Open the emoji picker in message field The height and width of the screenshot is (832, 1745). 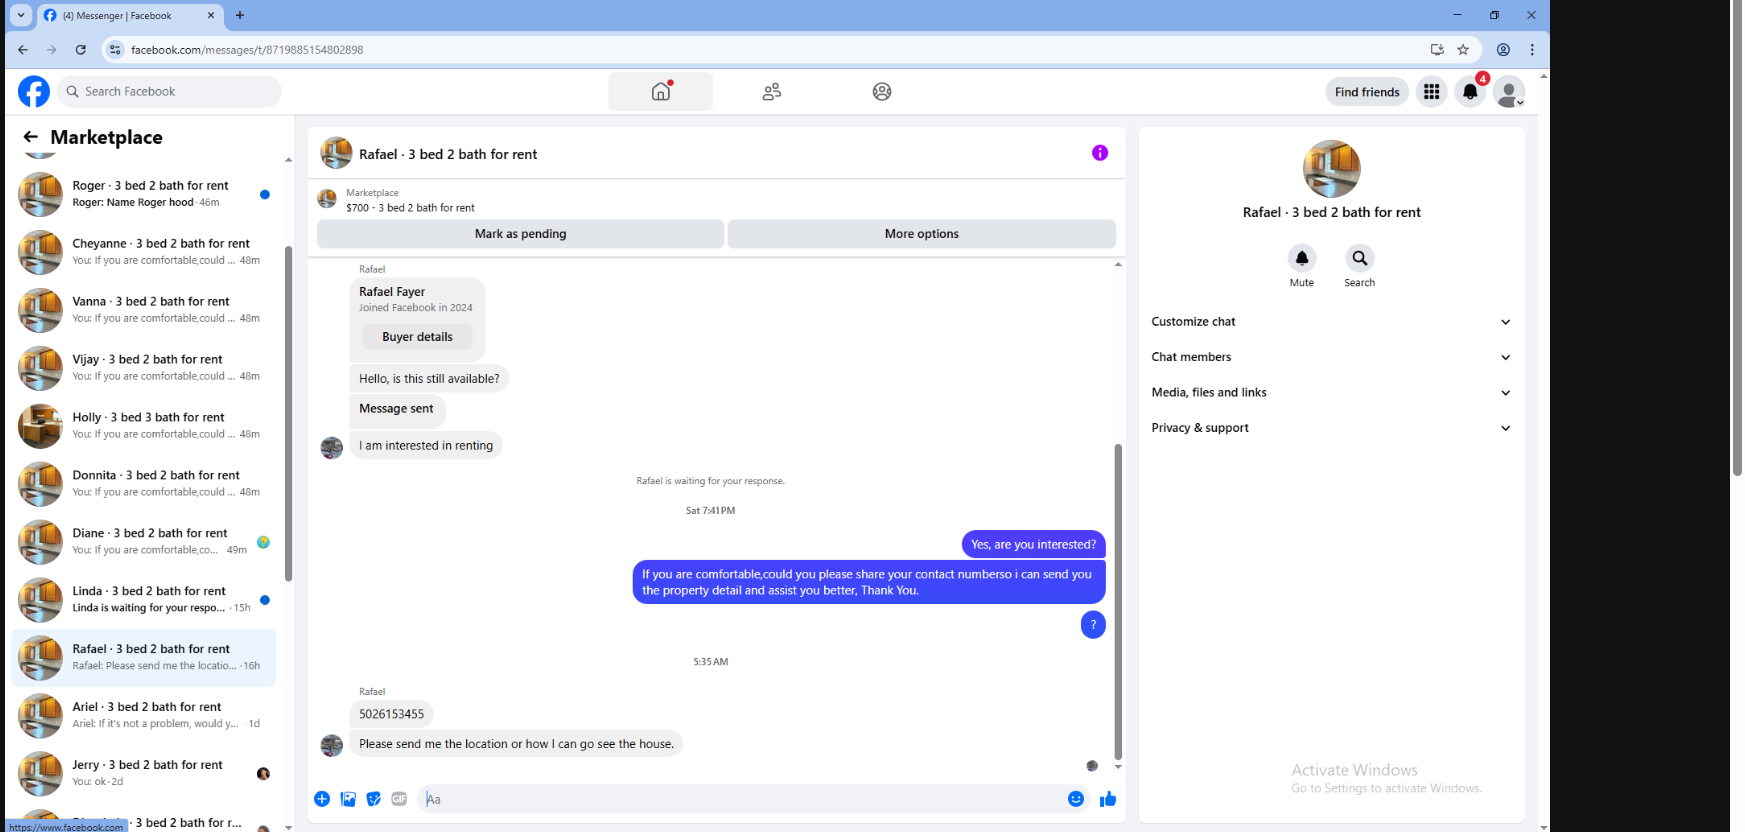point(1076,799)
